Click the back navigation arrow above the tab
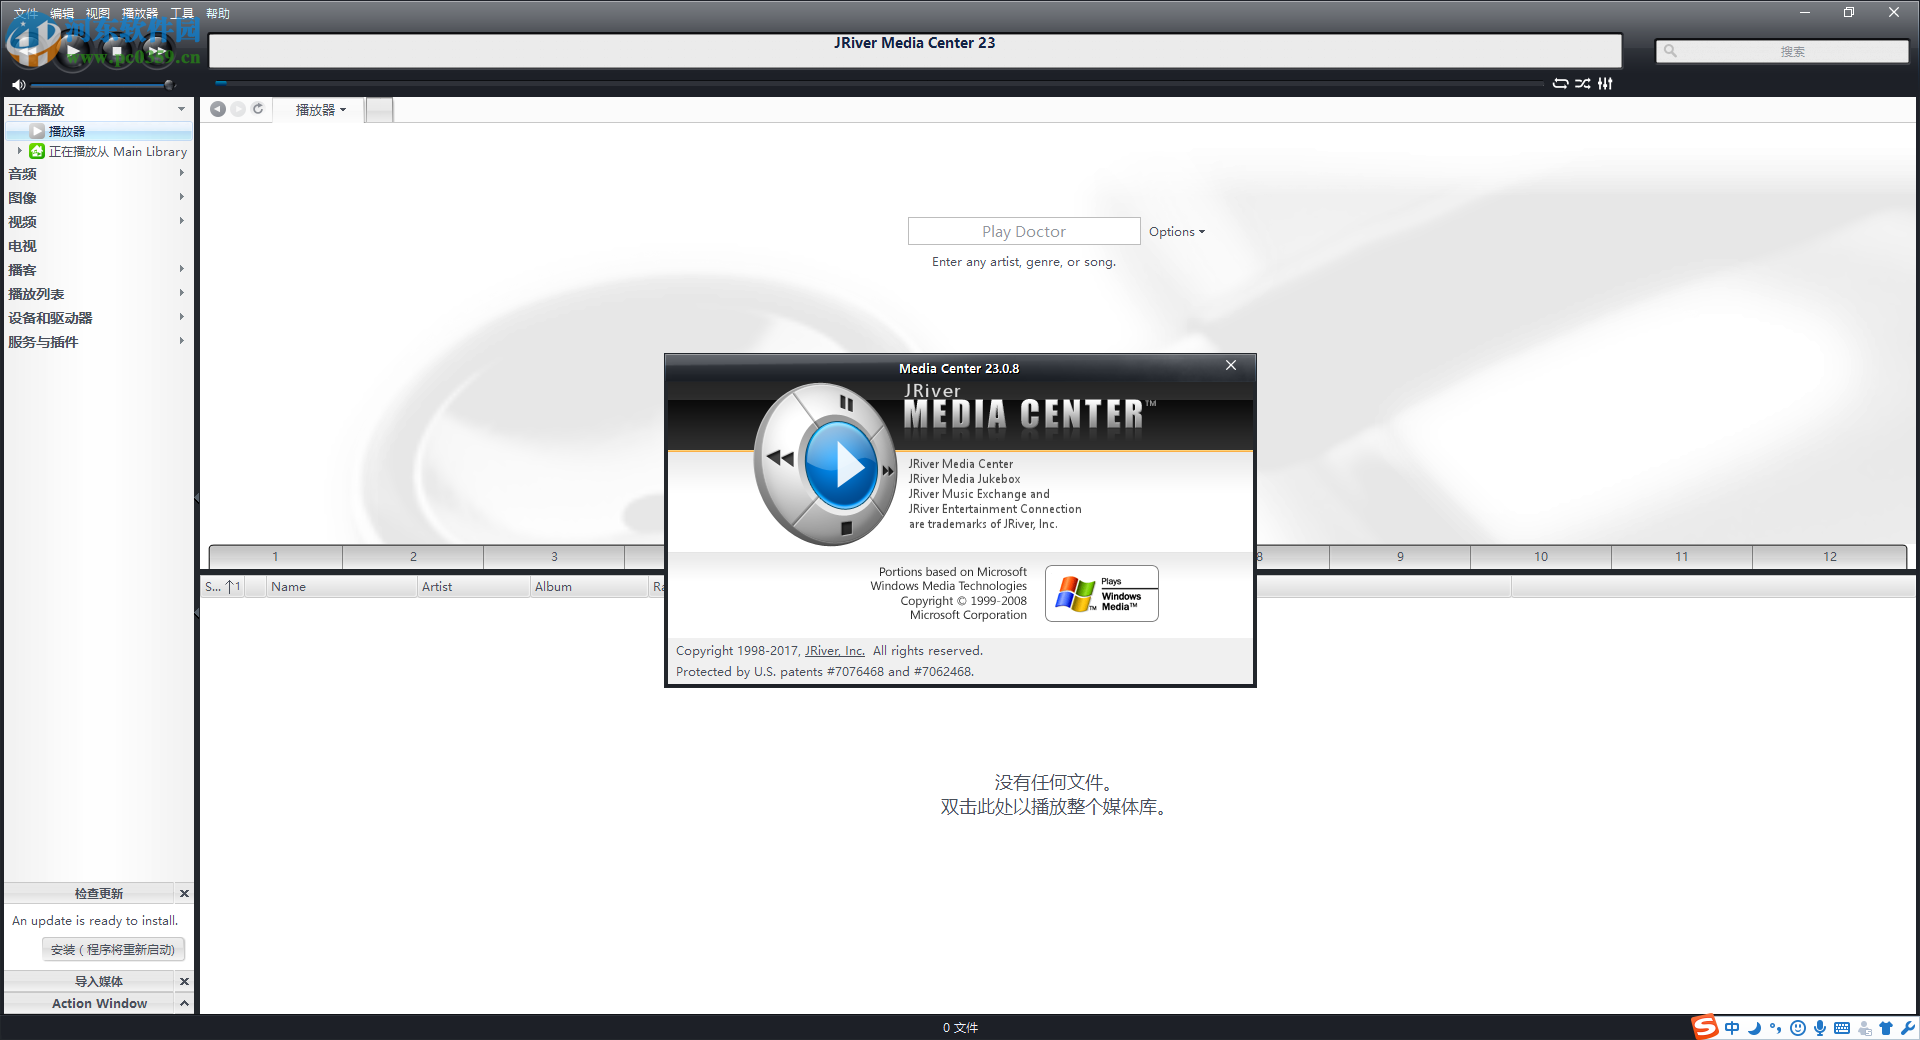 [x=218, y=109]
